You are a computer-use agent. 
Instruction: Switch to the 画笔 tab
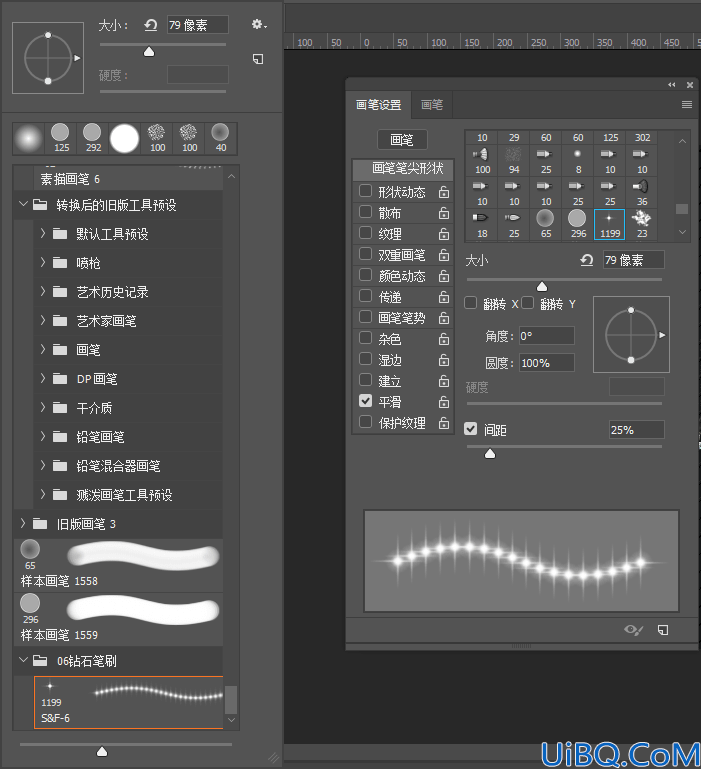432,104
